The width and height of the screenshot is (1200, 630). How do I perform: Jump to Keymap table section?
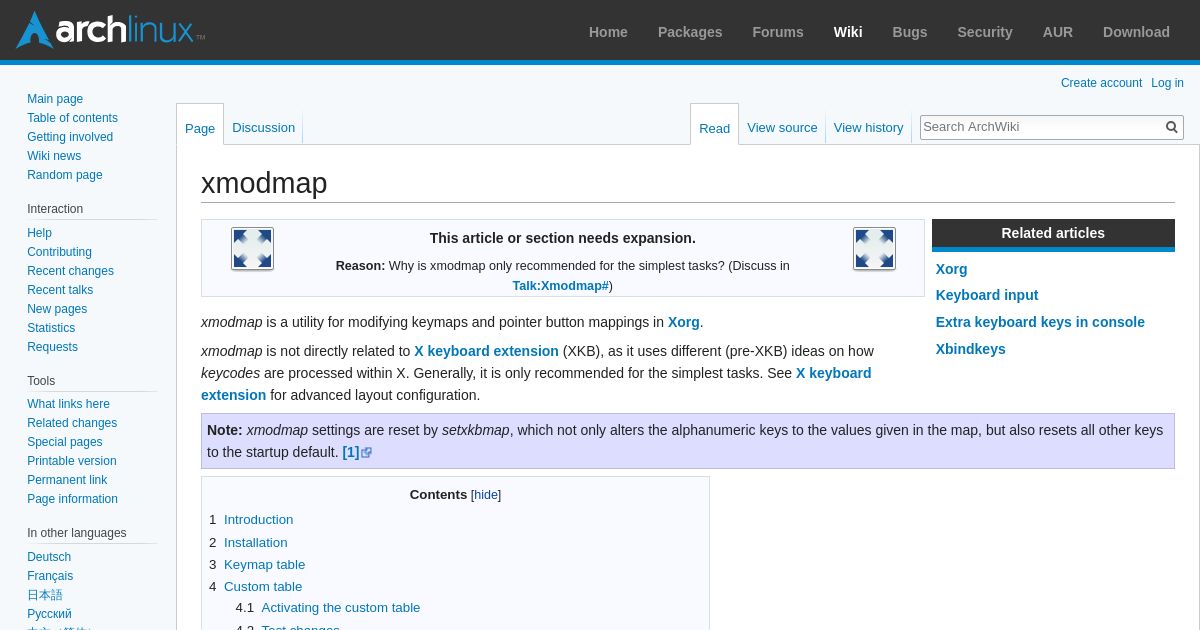point(264,564)
